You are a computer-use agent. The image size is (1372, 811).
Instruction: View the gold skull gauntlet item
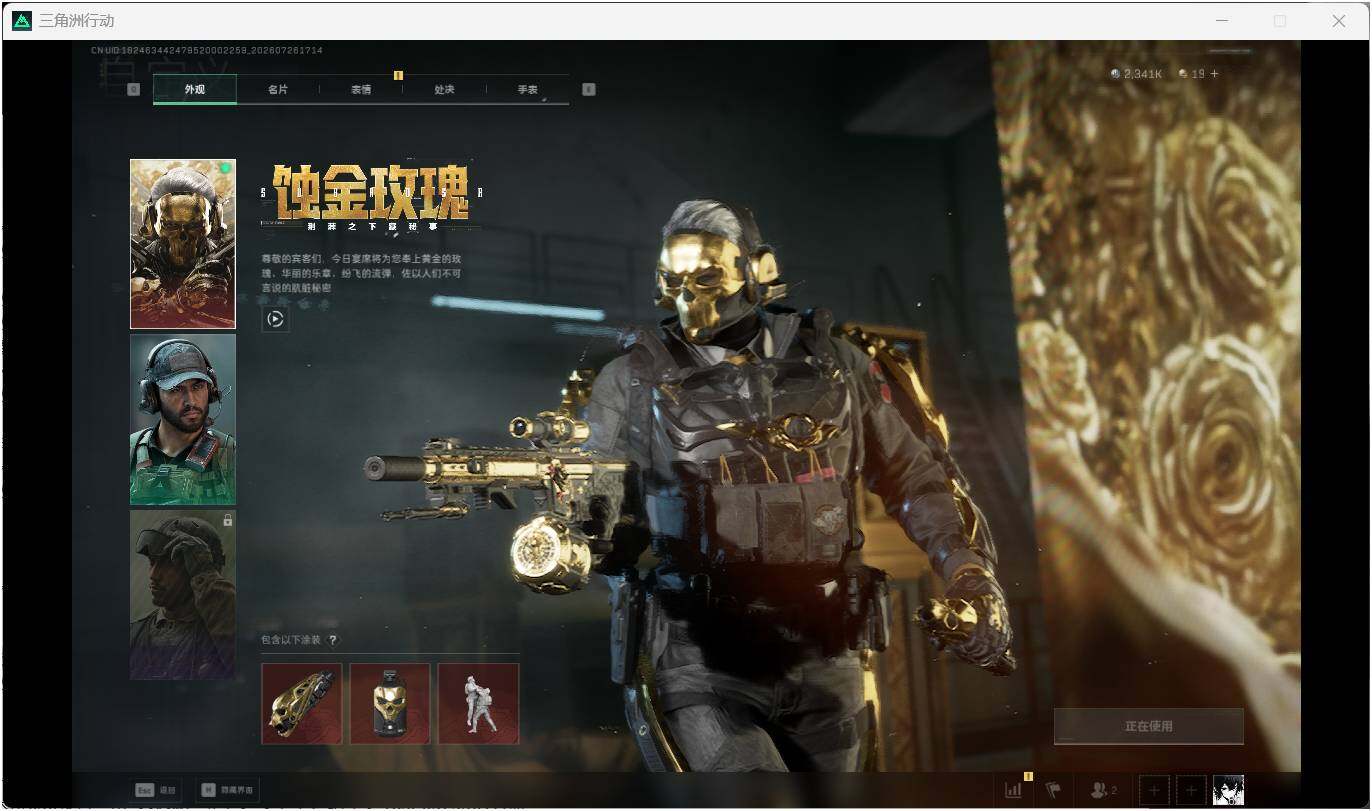click(302, 704)
